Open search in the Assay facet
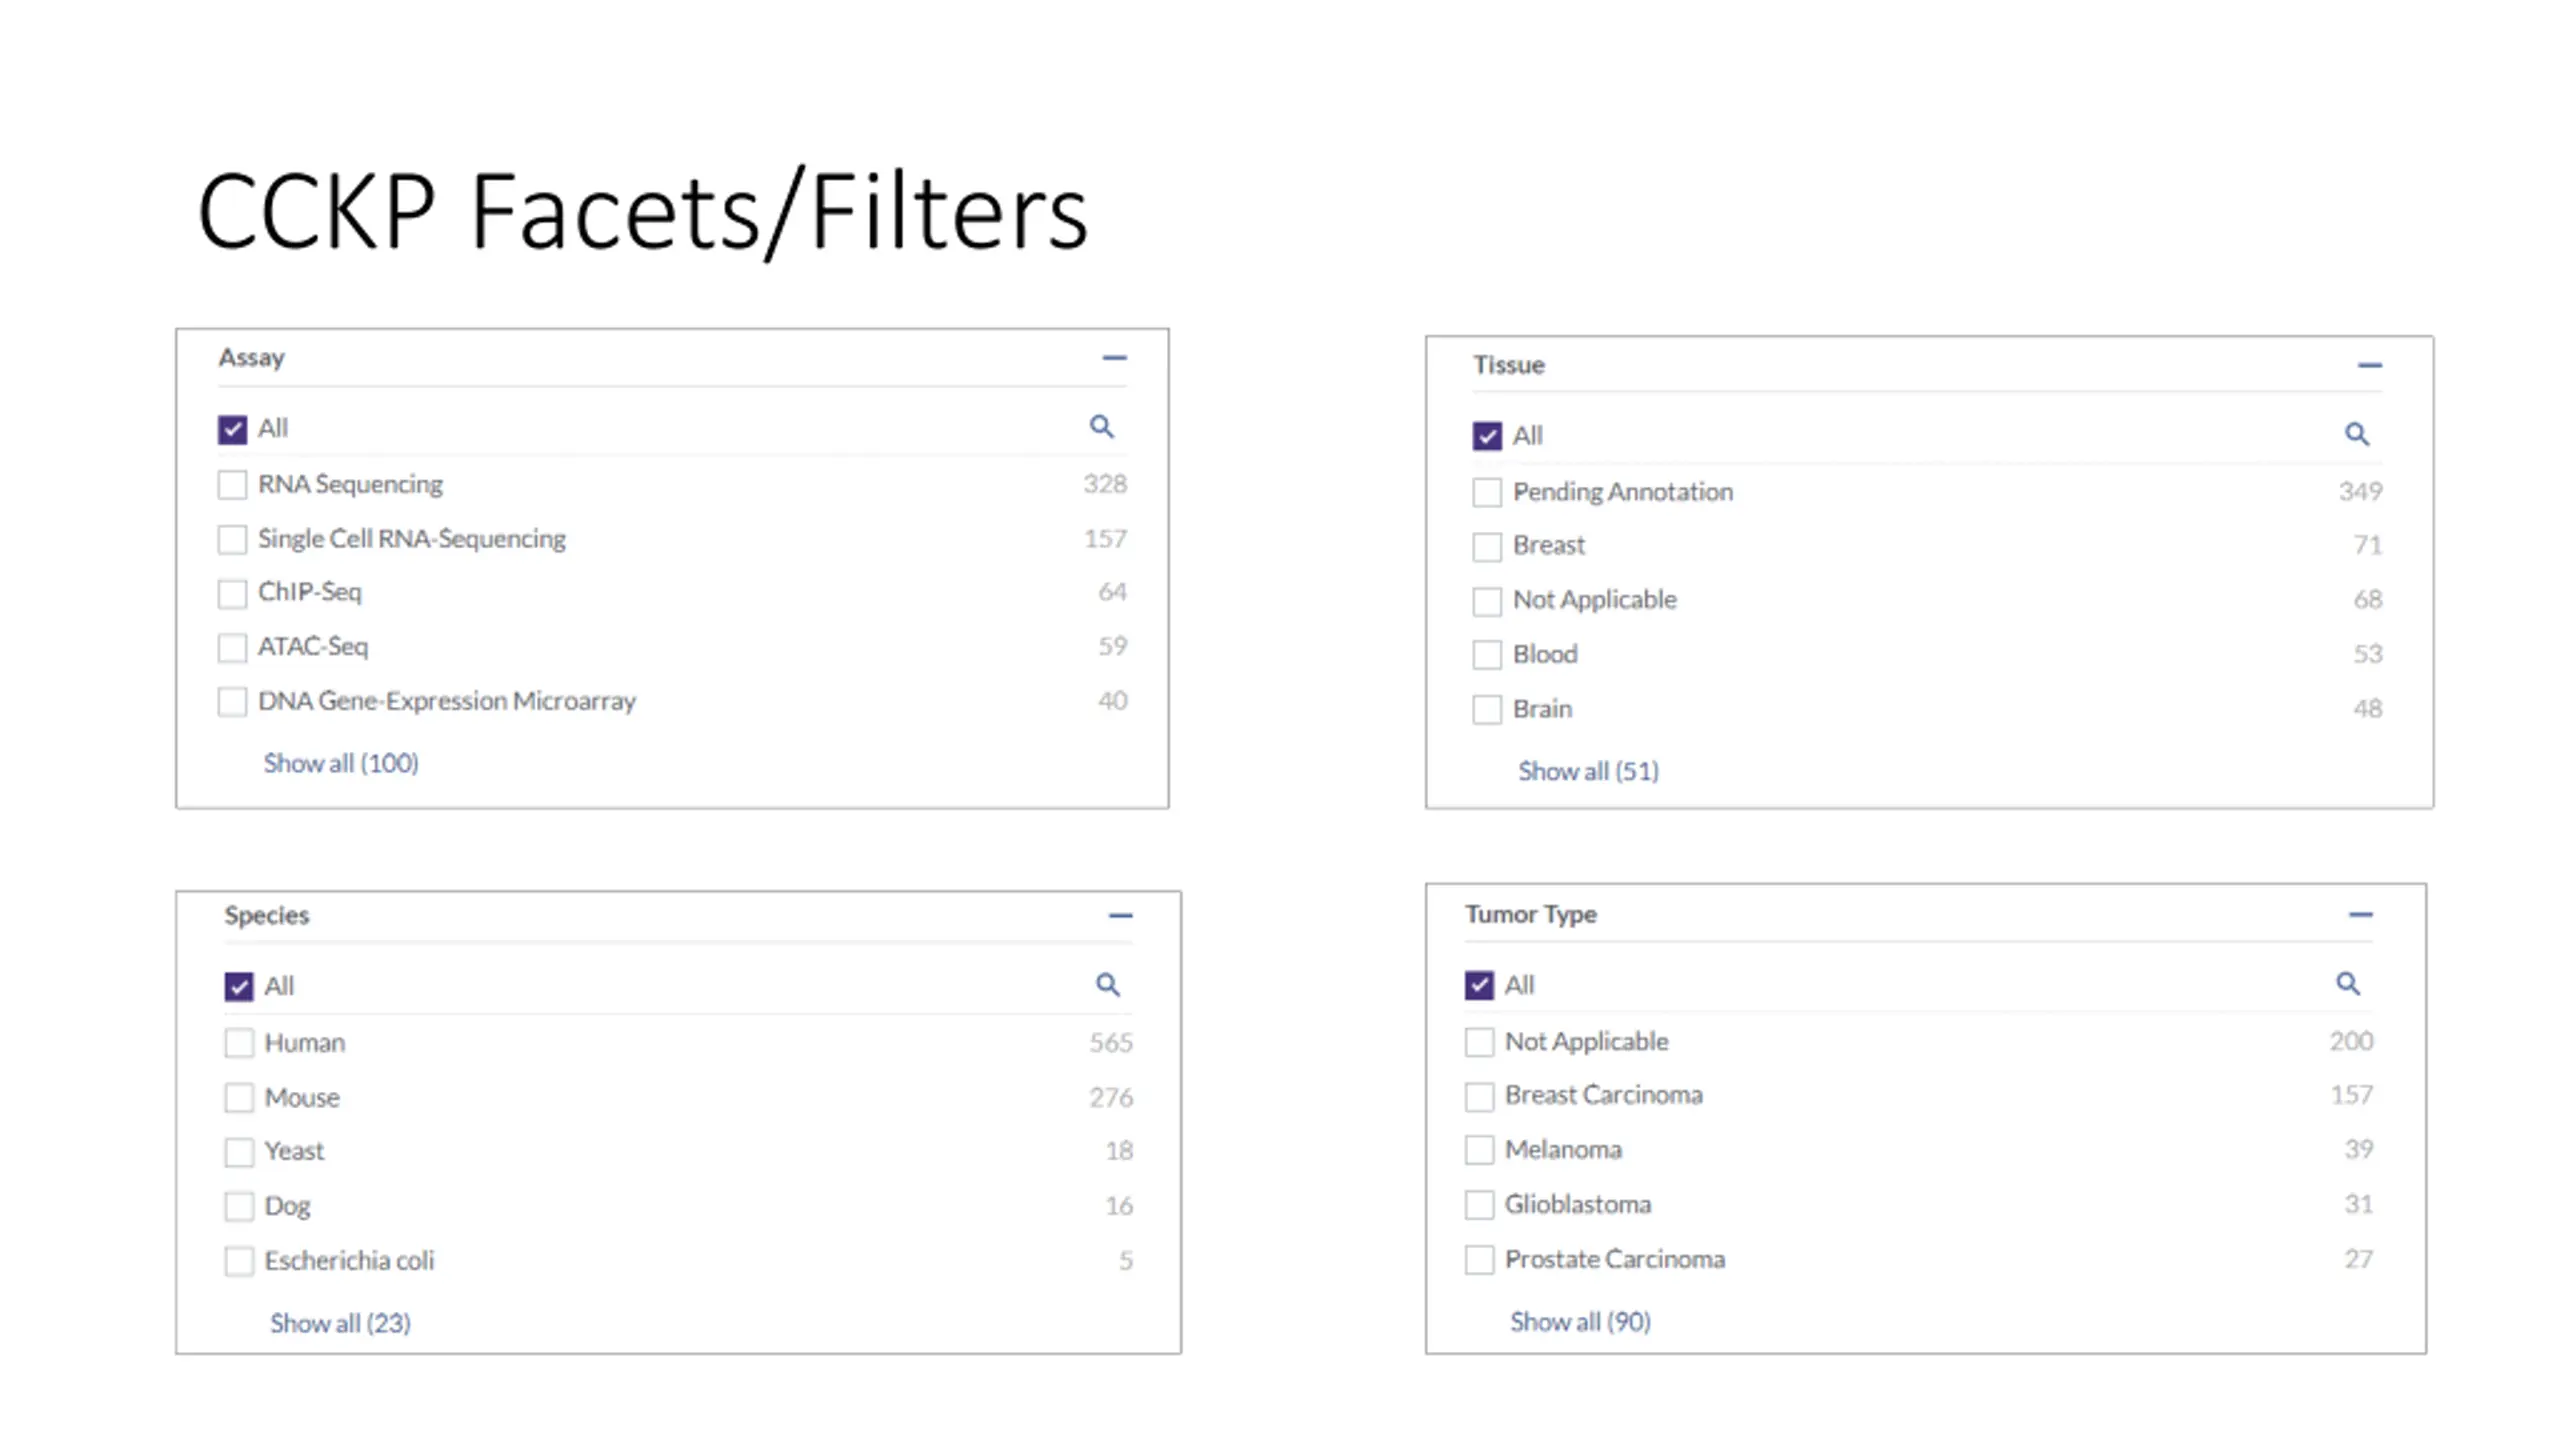Screen dimensions: 2560x1440 coord(1101,427)
